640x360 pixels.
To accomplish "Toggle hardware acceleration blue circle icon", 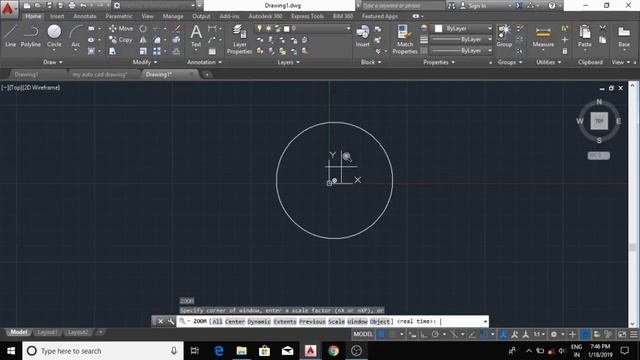I will 585,334.
